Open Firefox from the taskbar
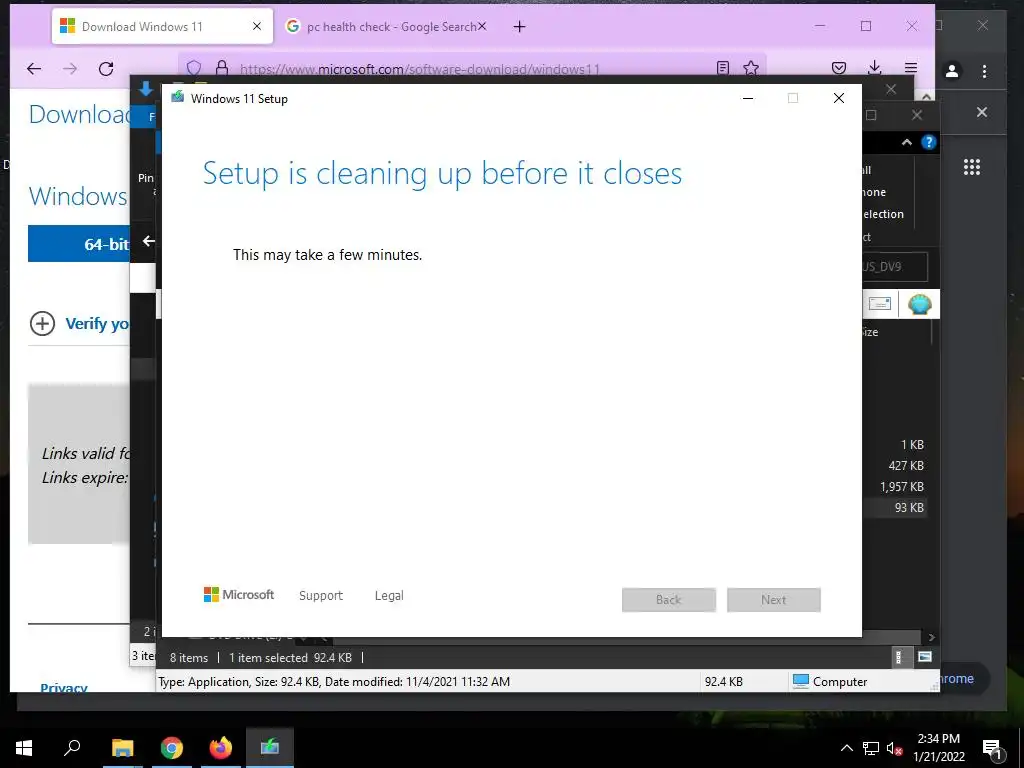The image size is (1024, 768). (x=221, y=748)
